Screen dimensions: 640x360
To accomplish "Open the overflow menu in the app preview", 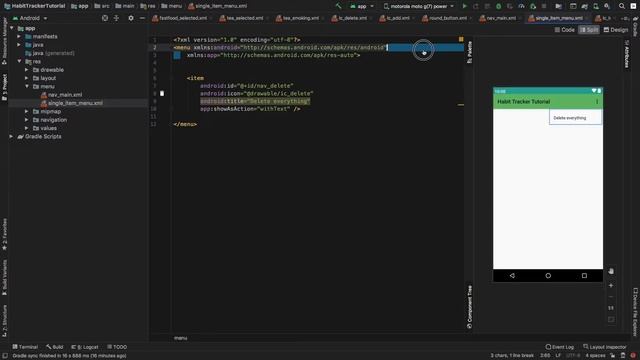I will pos(597,102).
